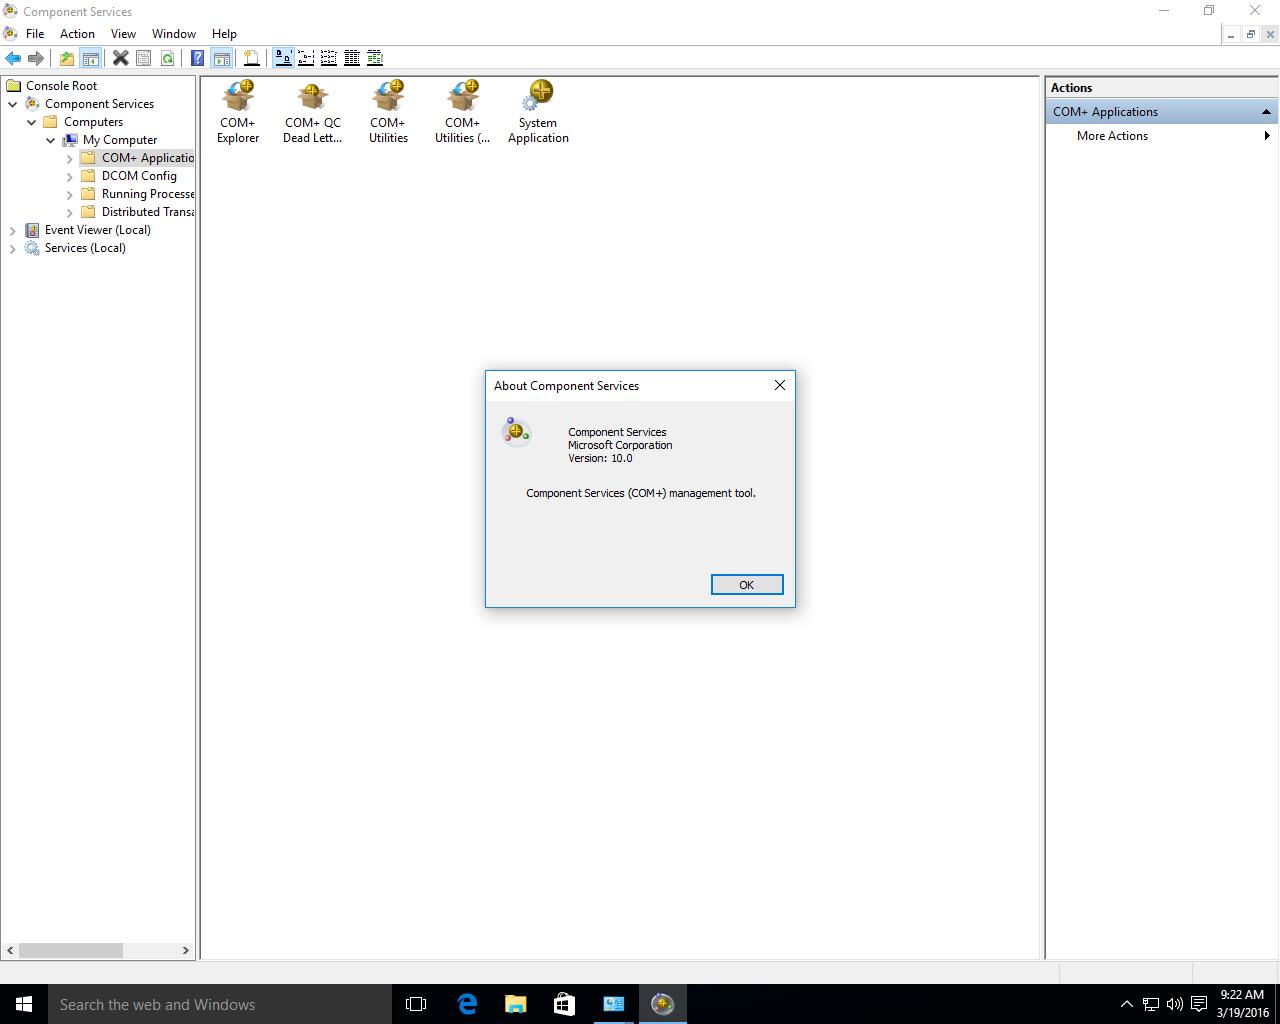Image resolution: width=1280 pixels, height=1024 pixels.
Task: Select Console Root in tree
Action: point(61,86)
